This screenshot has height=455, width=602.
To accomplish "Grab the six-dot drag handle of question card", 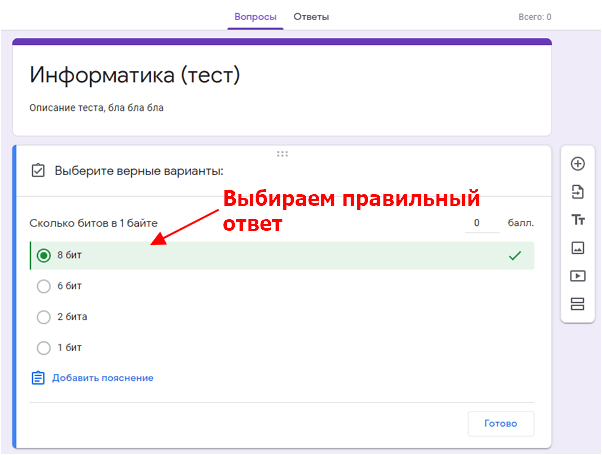I will (x=282, y=154).
